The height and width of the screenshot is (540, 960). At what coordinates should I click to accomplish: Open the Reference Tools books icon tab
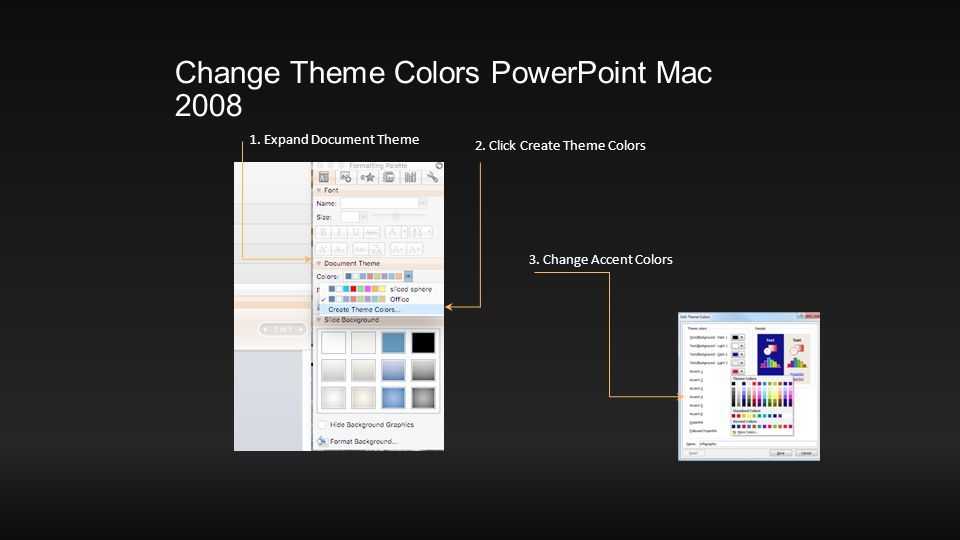coord(410,177)
